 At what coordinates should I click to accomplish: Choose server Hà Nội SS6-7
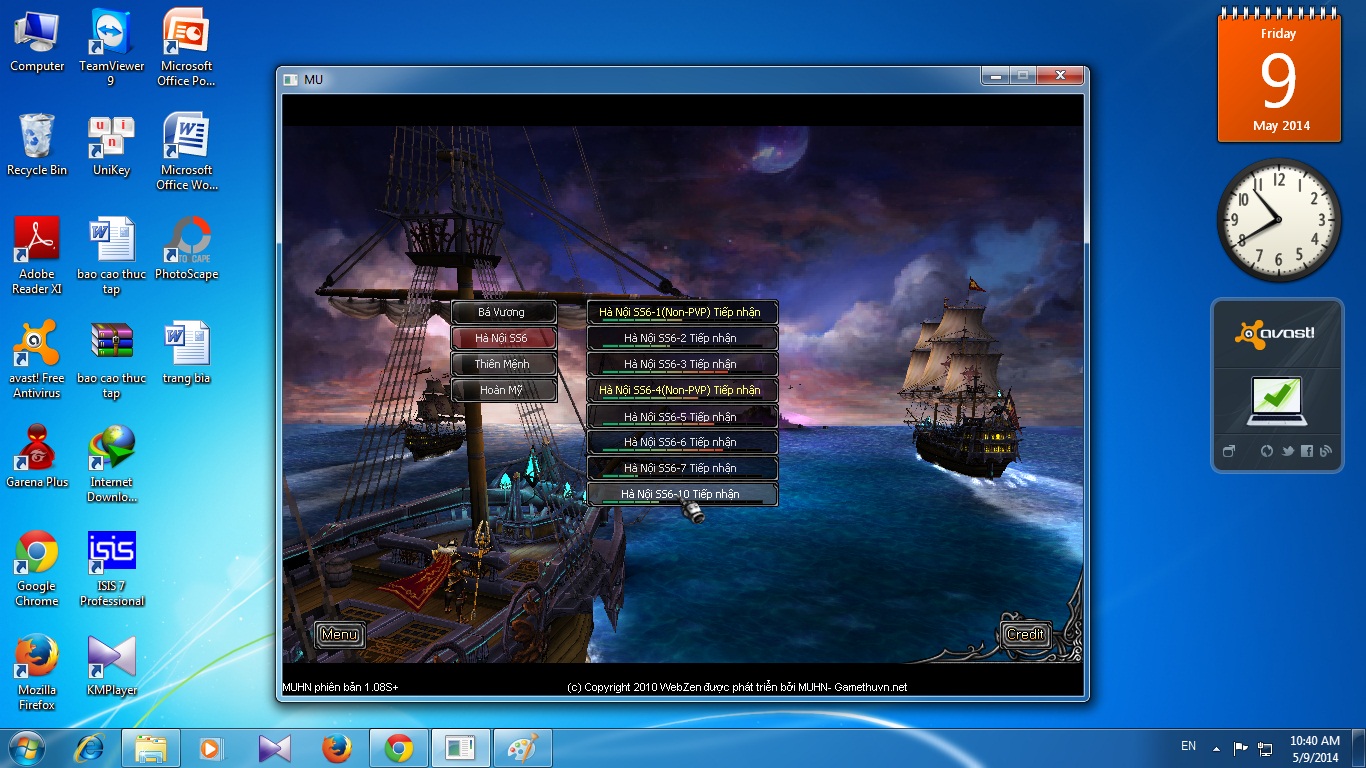pyautogui.click(x=681, y=468)
